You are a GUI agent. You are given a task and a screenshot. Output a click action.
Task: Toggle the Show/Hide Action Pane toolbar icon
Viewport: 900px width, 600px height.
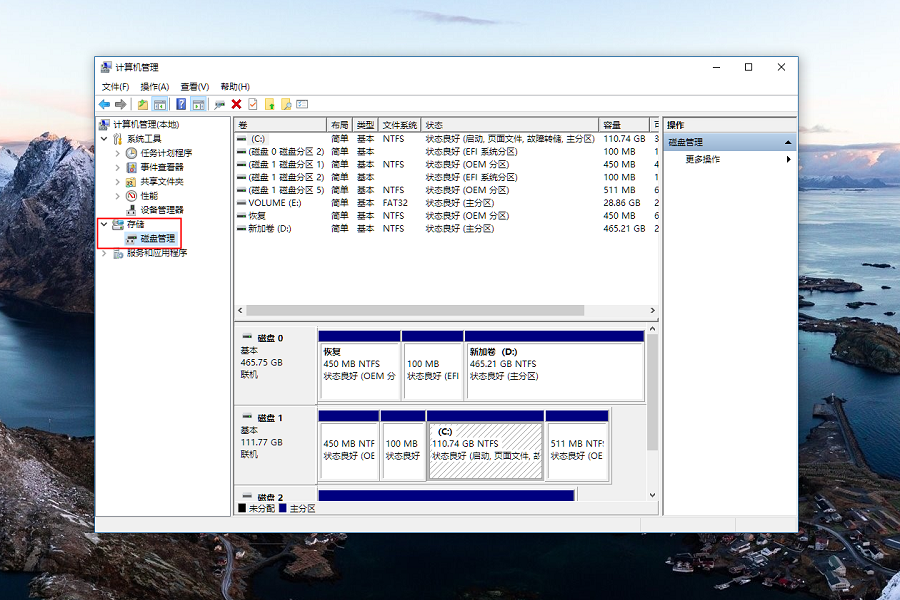pyautogui.click(x=198, y=104)
